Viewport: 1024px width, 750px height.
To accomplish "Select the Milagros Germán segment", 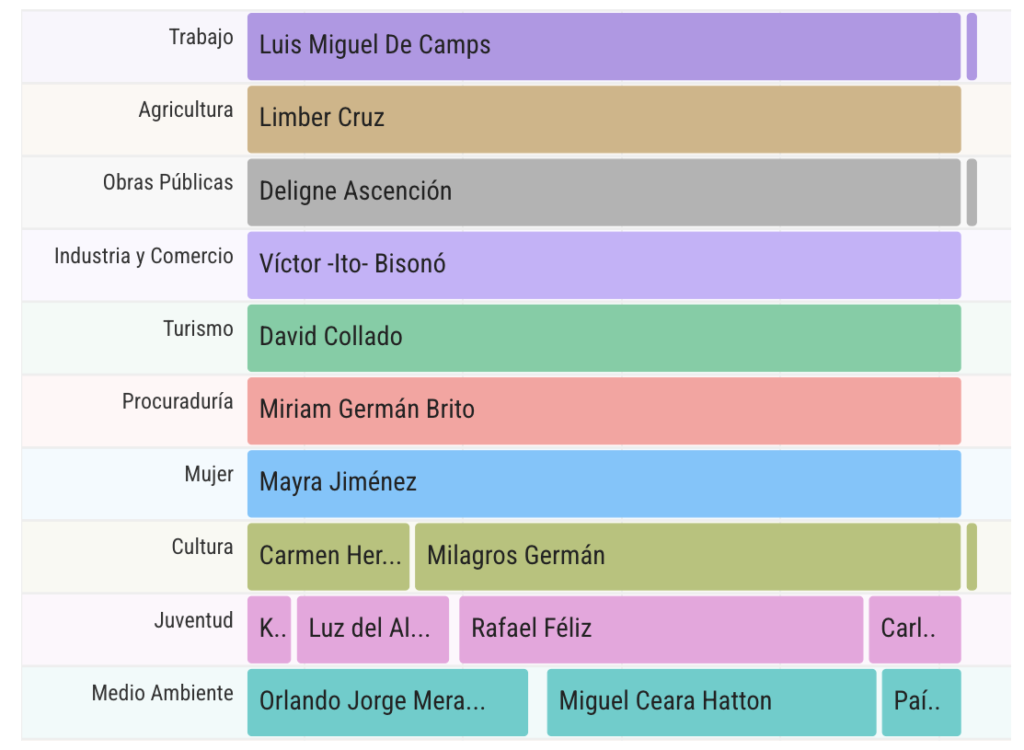I will pos(688,557).
